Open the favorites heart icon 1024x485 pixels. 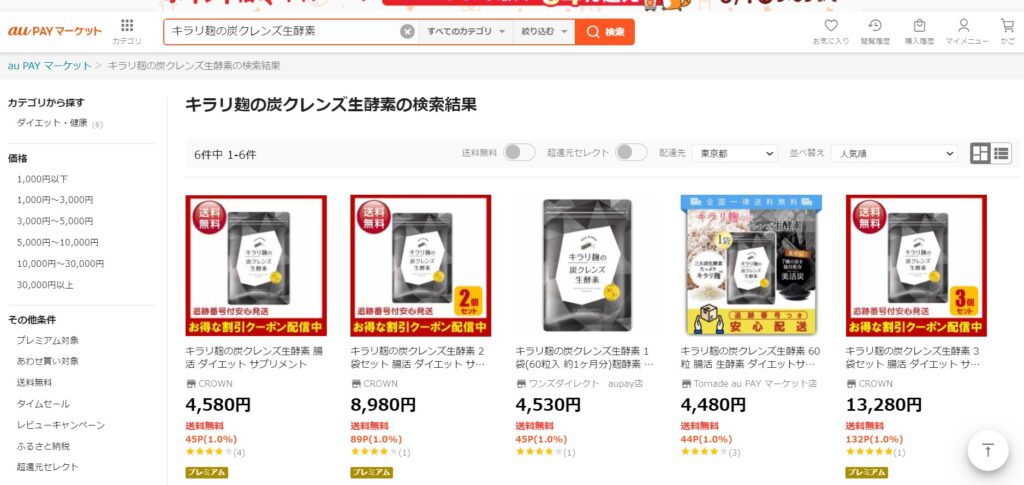[x=831, y=26]
